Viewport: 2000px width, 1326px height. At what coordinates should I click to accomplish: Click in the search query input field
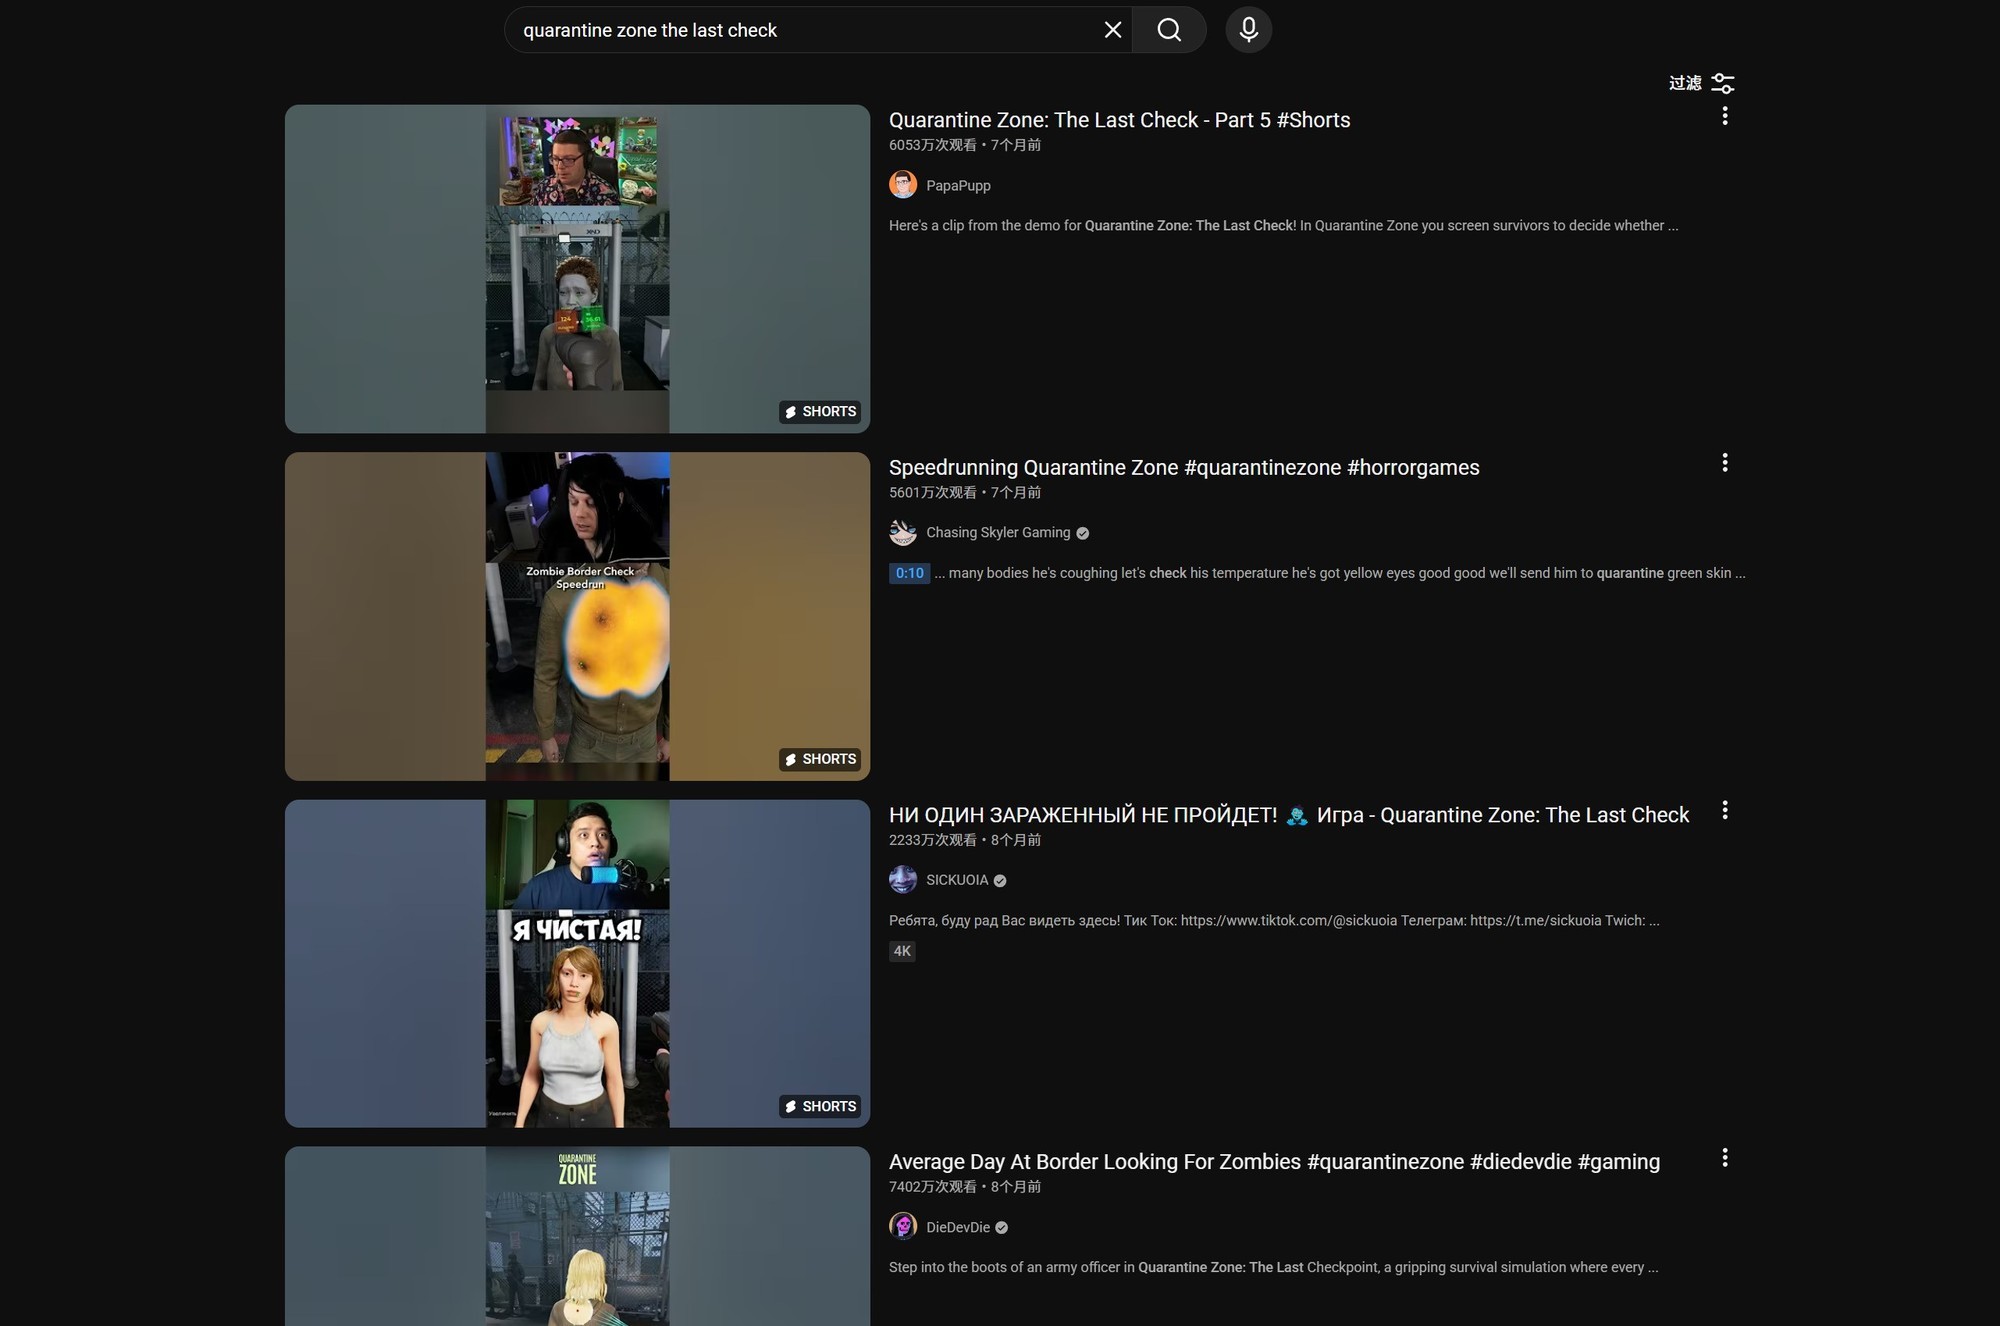[x=800, y=30]
